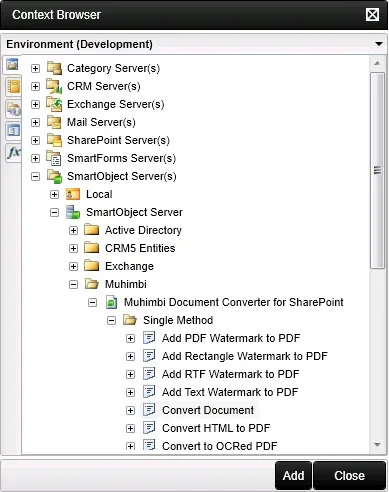Viewport: 389px width, 492px height.
Task: Open the Environment (Development) dropdown arrow
Action: (379, 44)
